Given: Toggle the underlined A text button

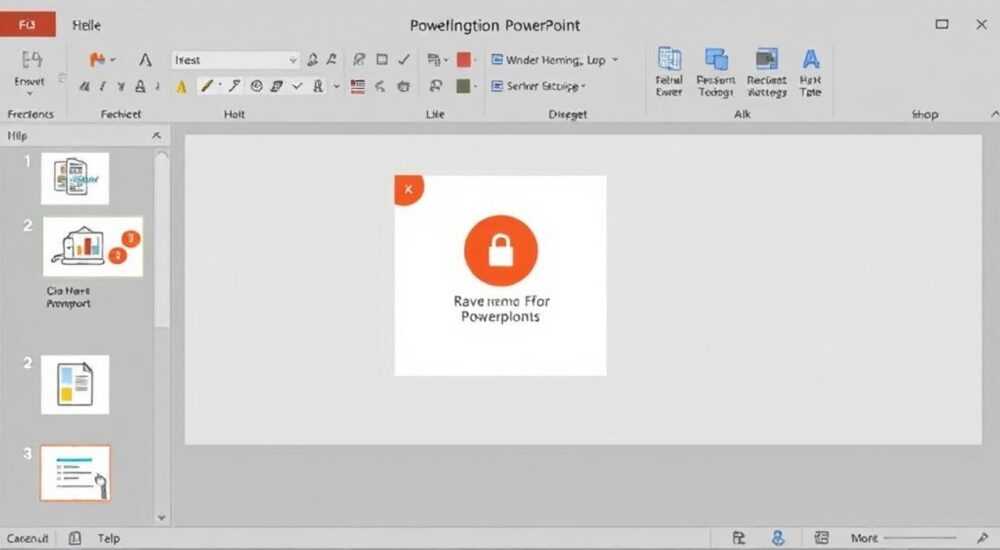Looking at the screenshot, I should (x=140, y=86).
